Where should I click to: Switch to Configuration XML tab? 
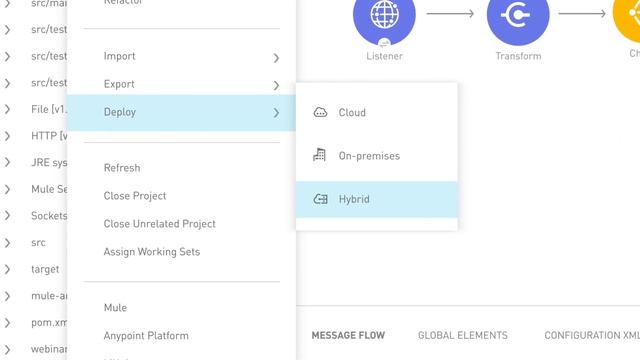[592, 335]
